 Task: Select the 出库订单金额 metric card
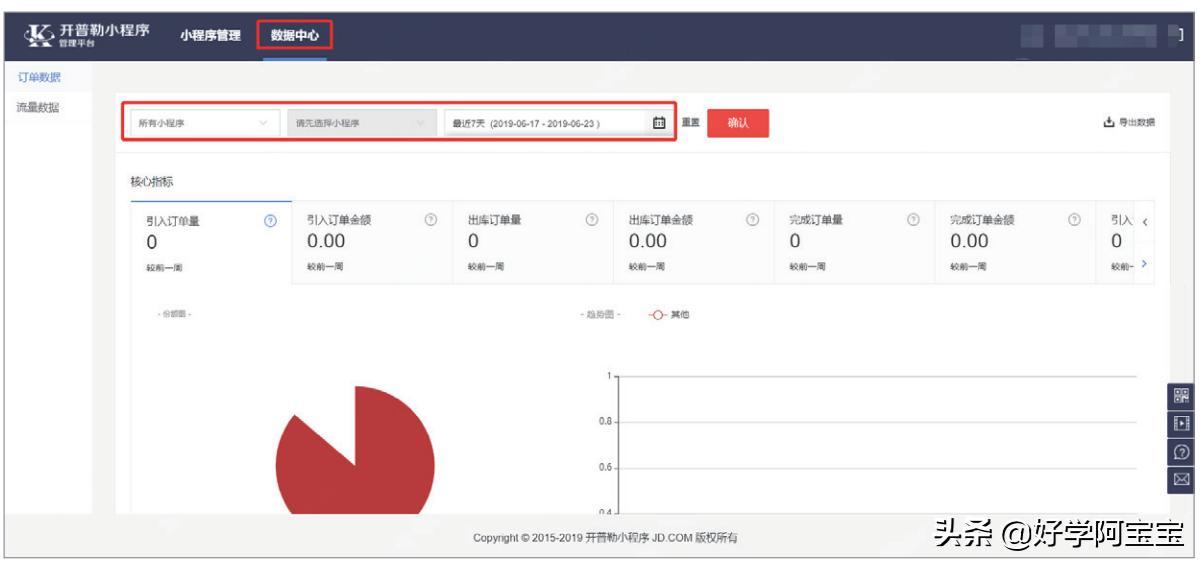[x=694, y=243]
